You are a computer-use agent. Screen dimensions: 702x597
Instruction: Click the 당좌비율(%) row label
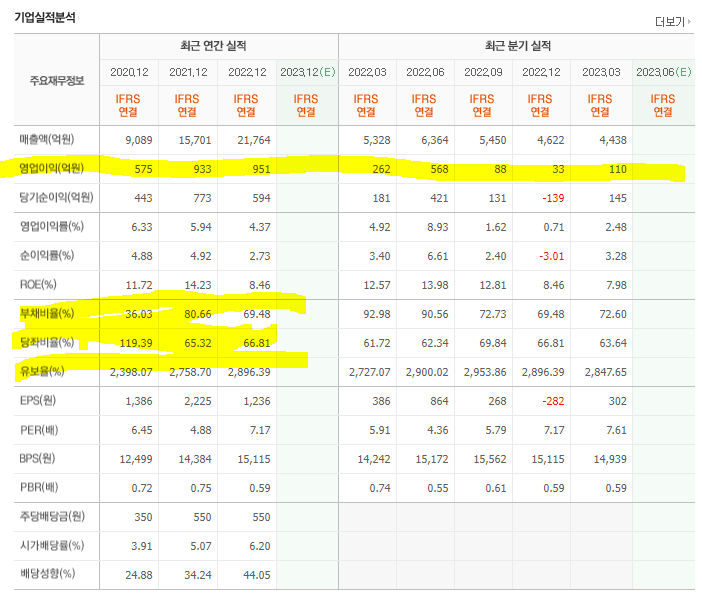click(47, 343)
